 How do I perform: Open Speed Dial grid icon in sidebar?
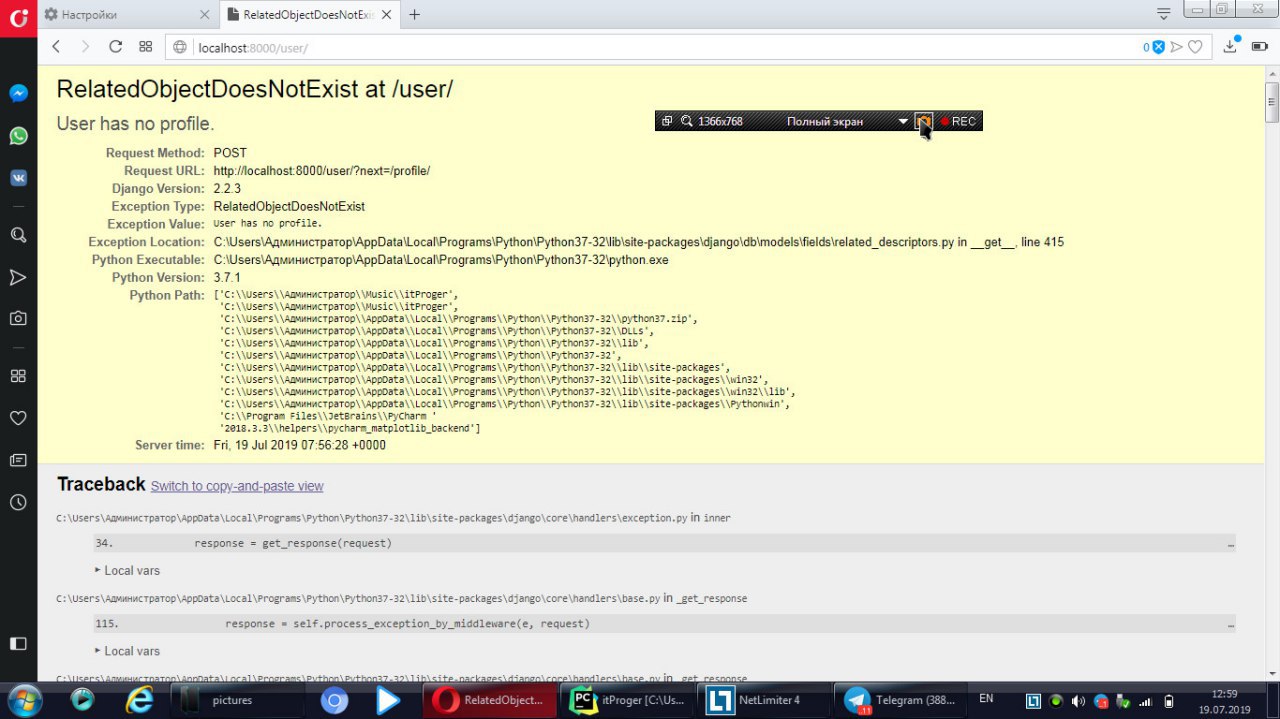click(x=18, y=376)
